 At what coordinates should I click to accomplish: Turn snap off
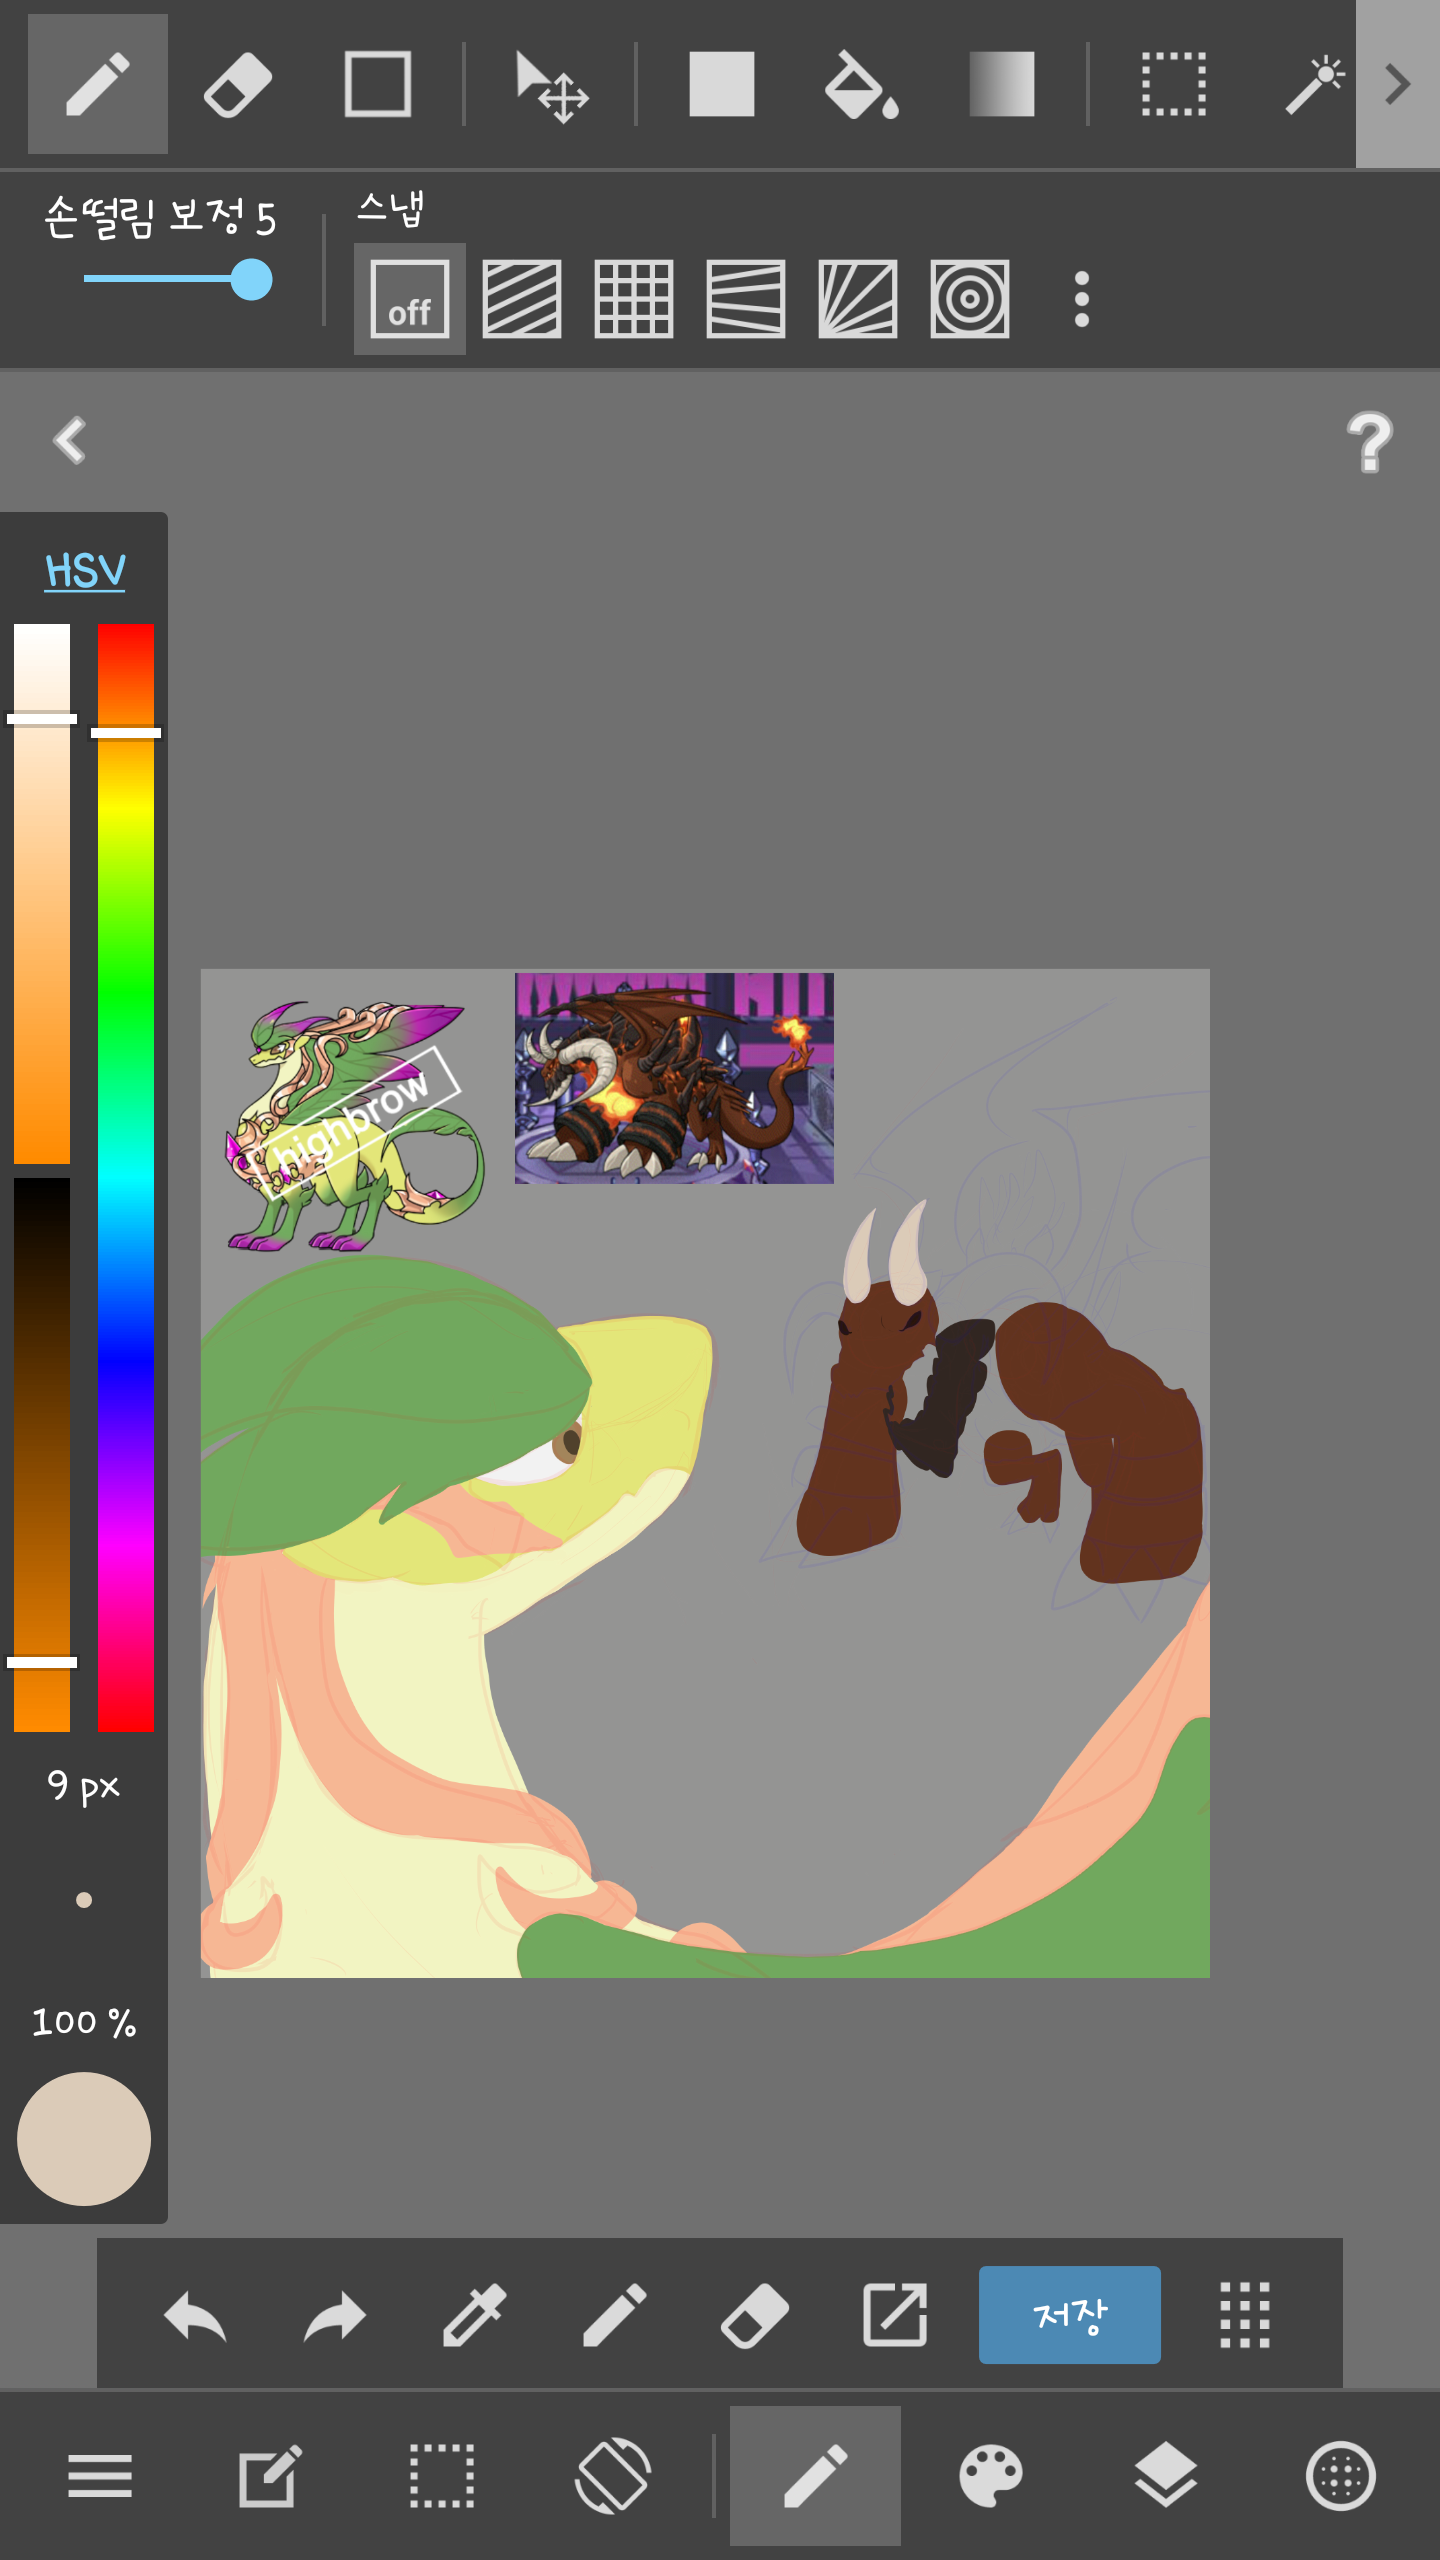(x=410, y=299)
